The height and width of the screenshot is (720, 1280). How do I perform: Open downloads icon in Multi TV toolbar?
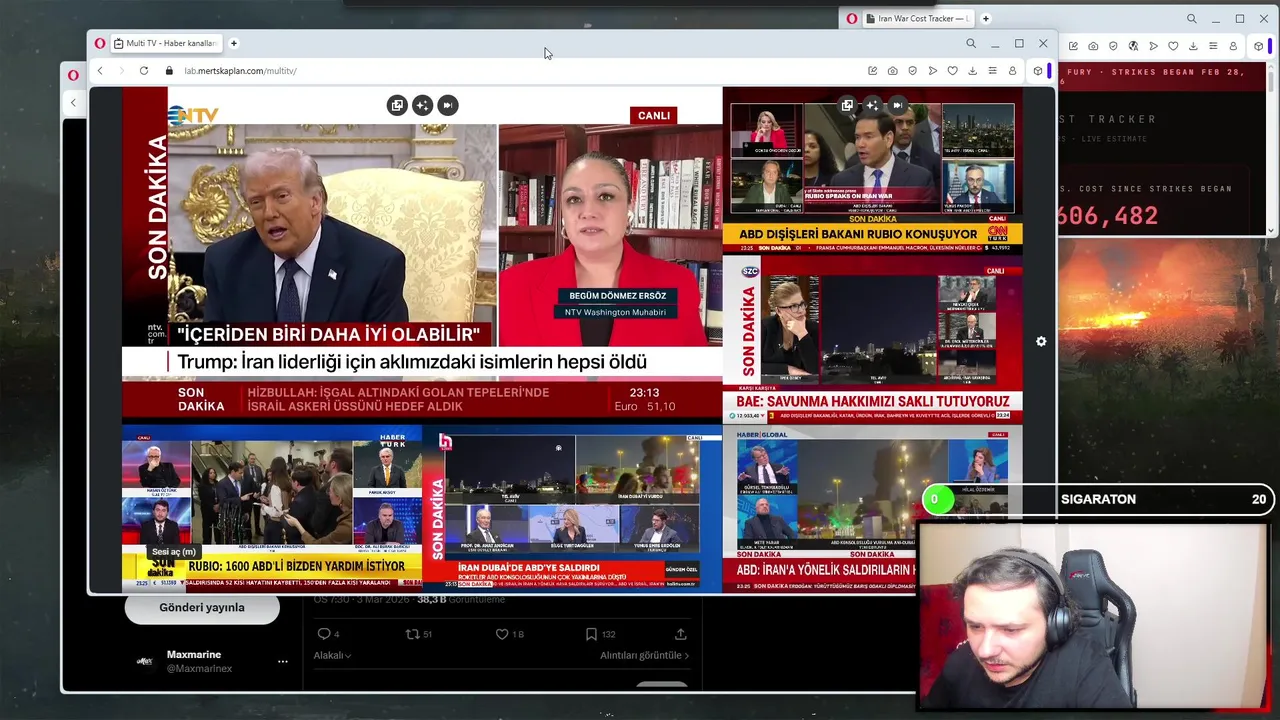pos(973,71)
